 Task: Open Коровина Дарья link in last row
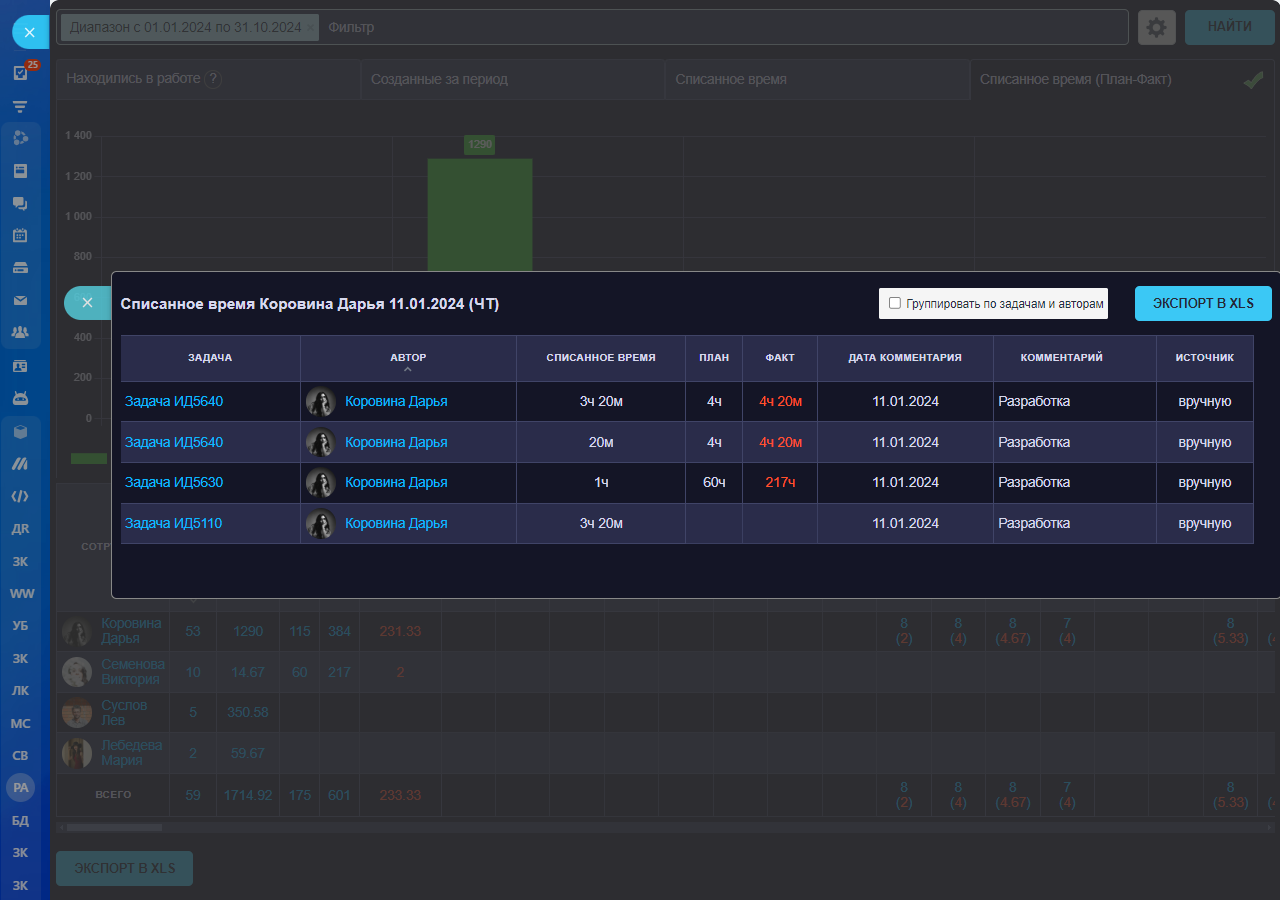pyautogui.click(x=396, y=523)
